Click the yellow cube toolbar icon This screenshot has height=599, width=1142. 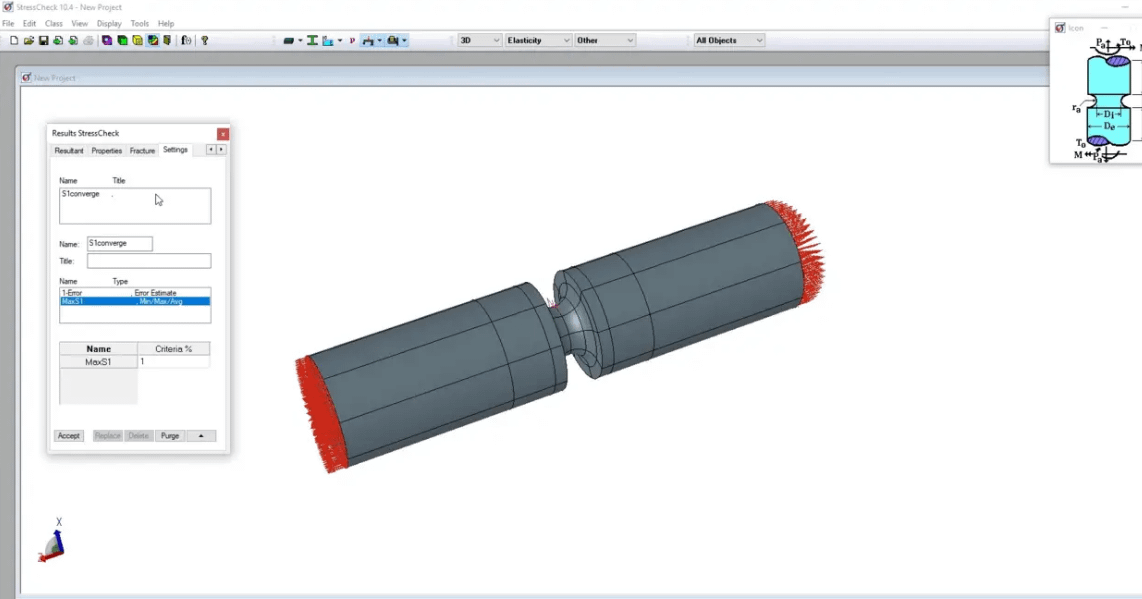(137, 41)
